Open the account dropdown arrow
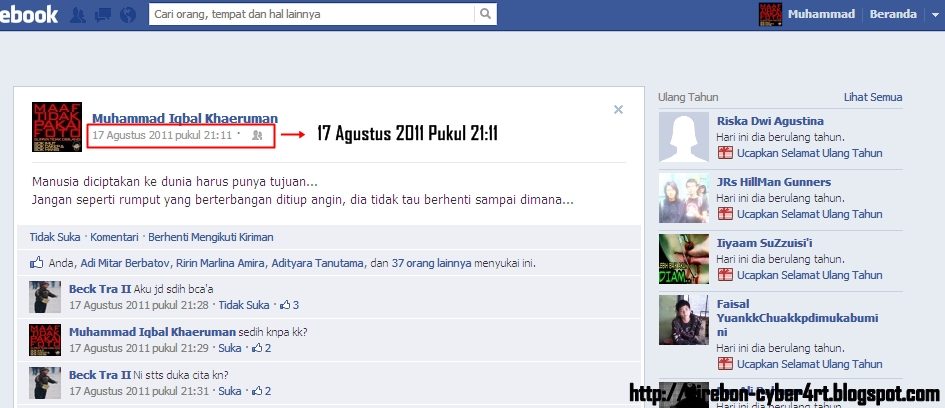945x408 pixels. tap(935, 14)
